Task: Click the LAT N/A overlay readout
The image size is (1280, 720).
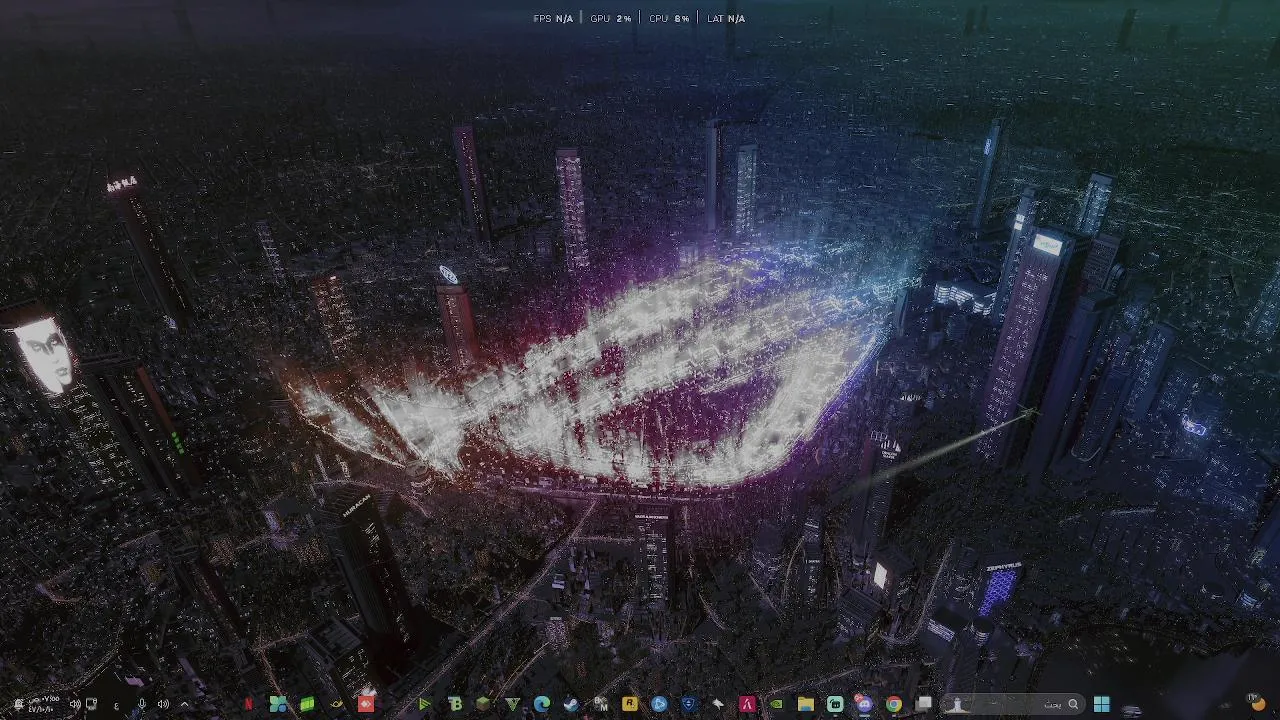Action: click(x=726, y=18)
